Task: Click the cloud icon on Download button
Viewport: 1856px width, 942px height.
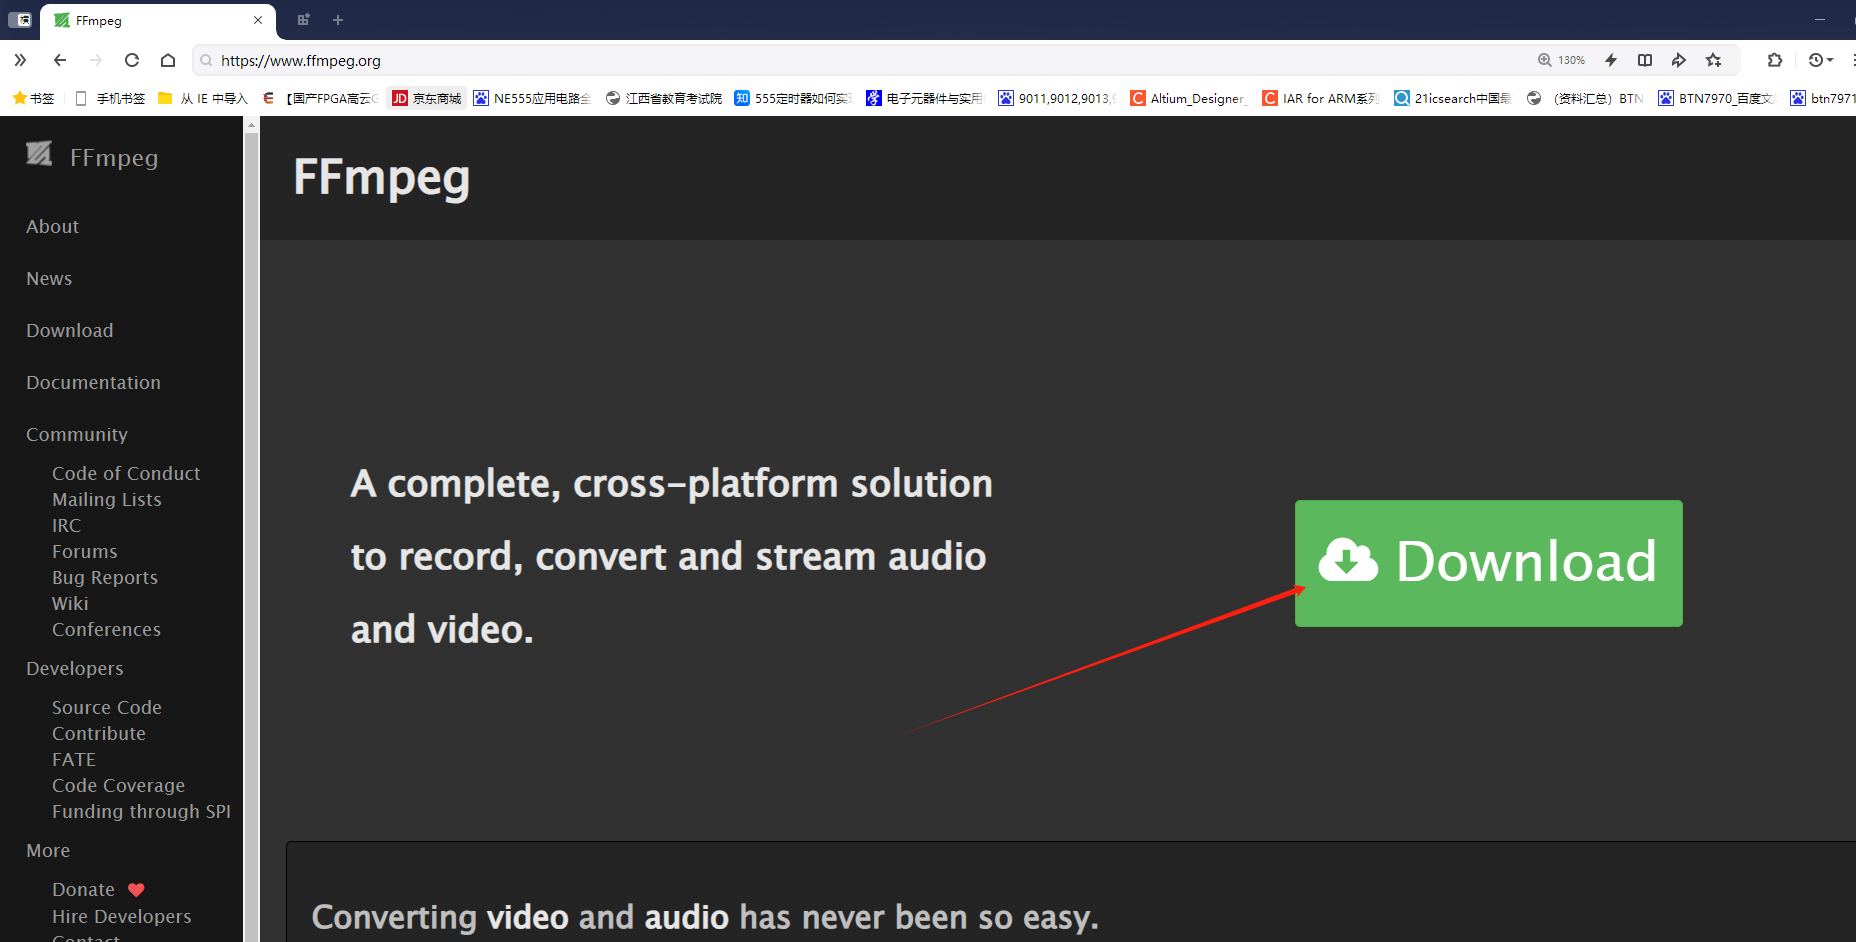Action: 1348,559
